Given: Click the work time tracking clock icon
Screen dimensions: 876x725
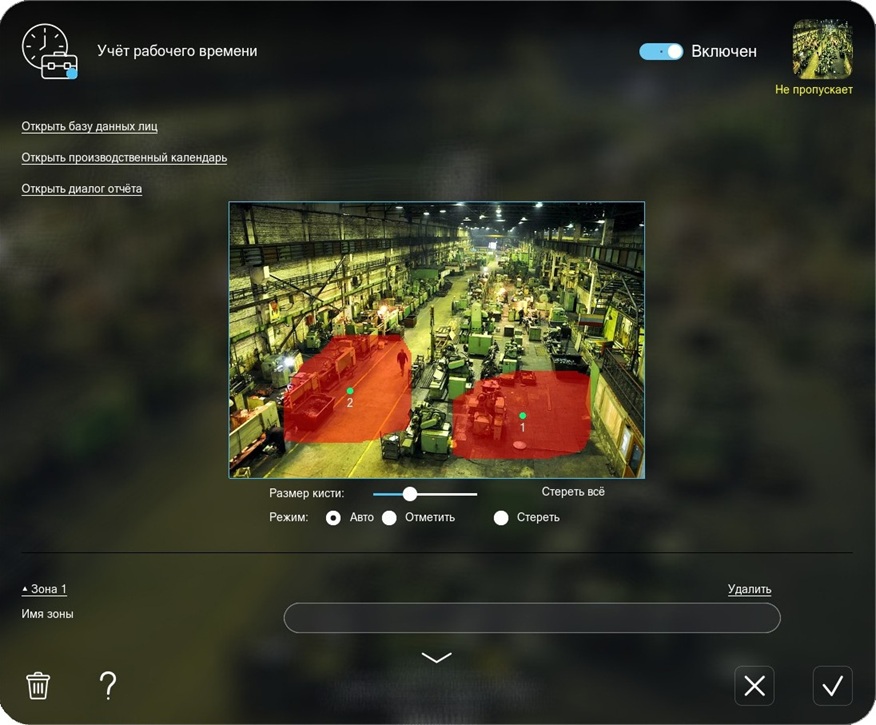Looking at the screenshot, I should [49, 51].
